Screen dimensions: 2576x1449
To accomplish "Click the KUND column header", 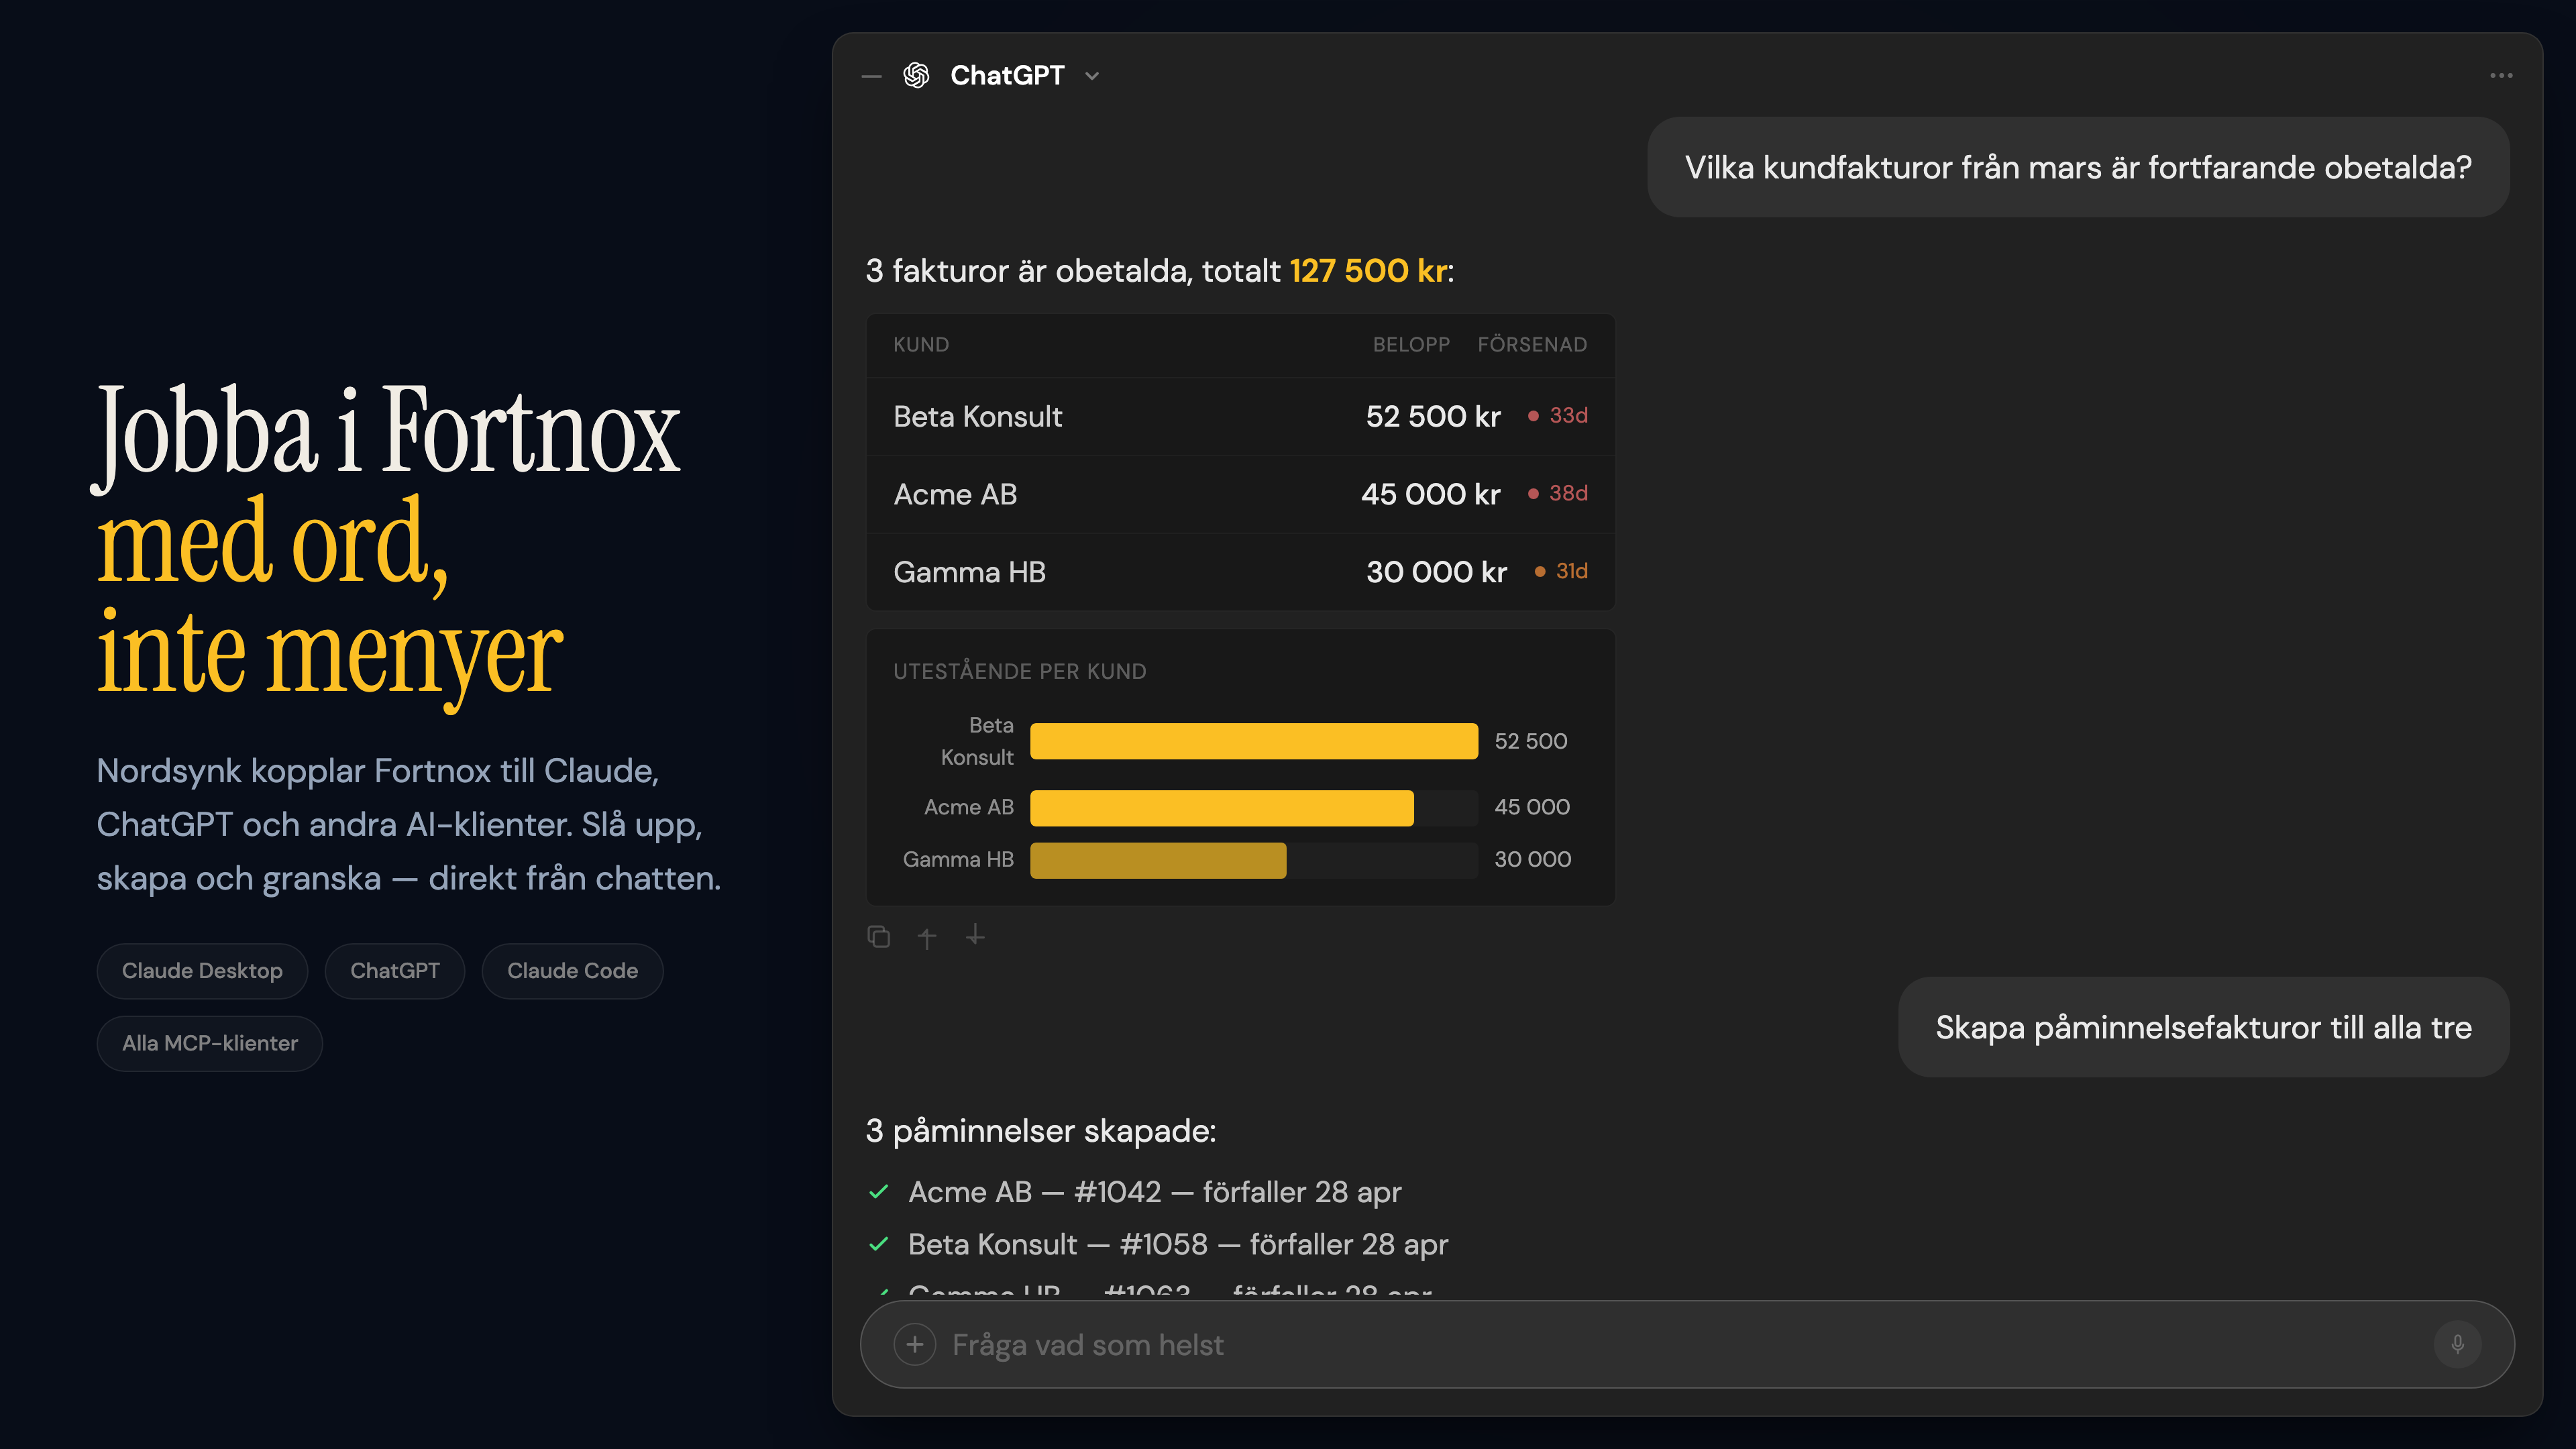I will (921, 345).
